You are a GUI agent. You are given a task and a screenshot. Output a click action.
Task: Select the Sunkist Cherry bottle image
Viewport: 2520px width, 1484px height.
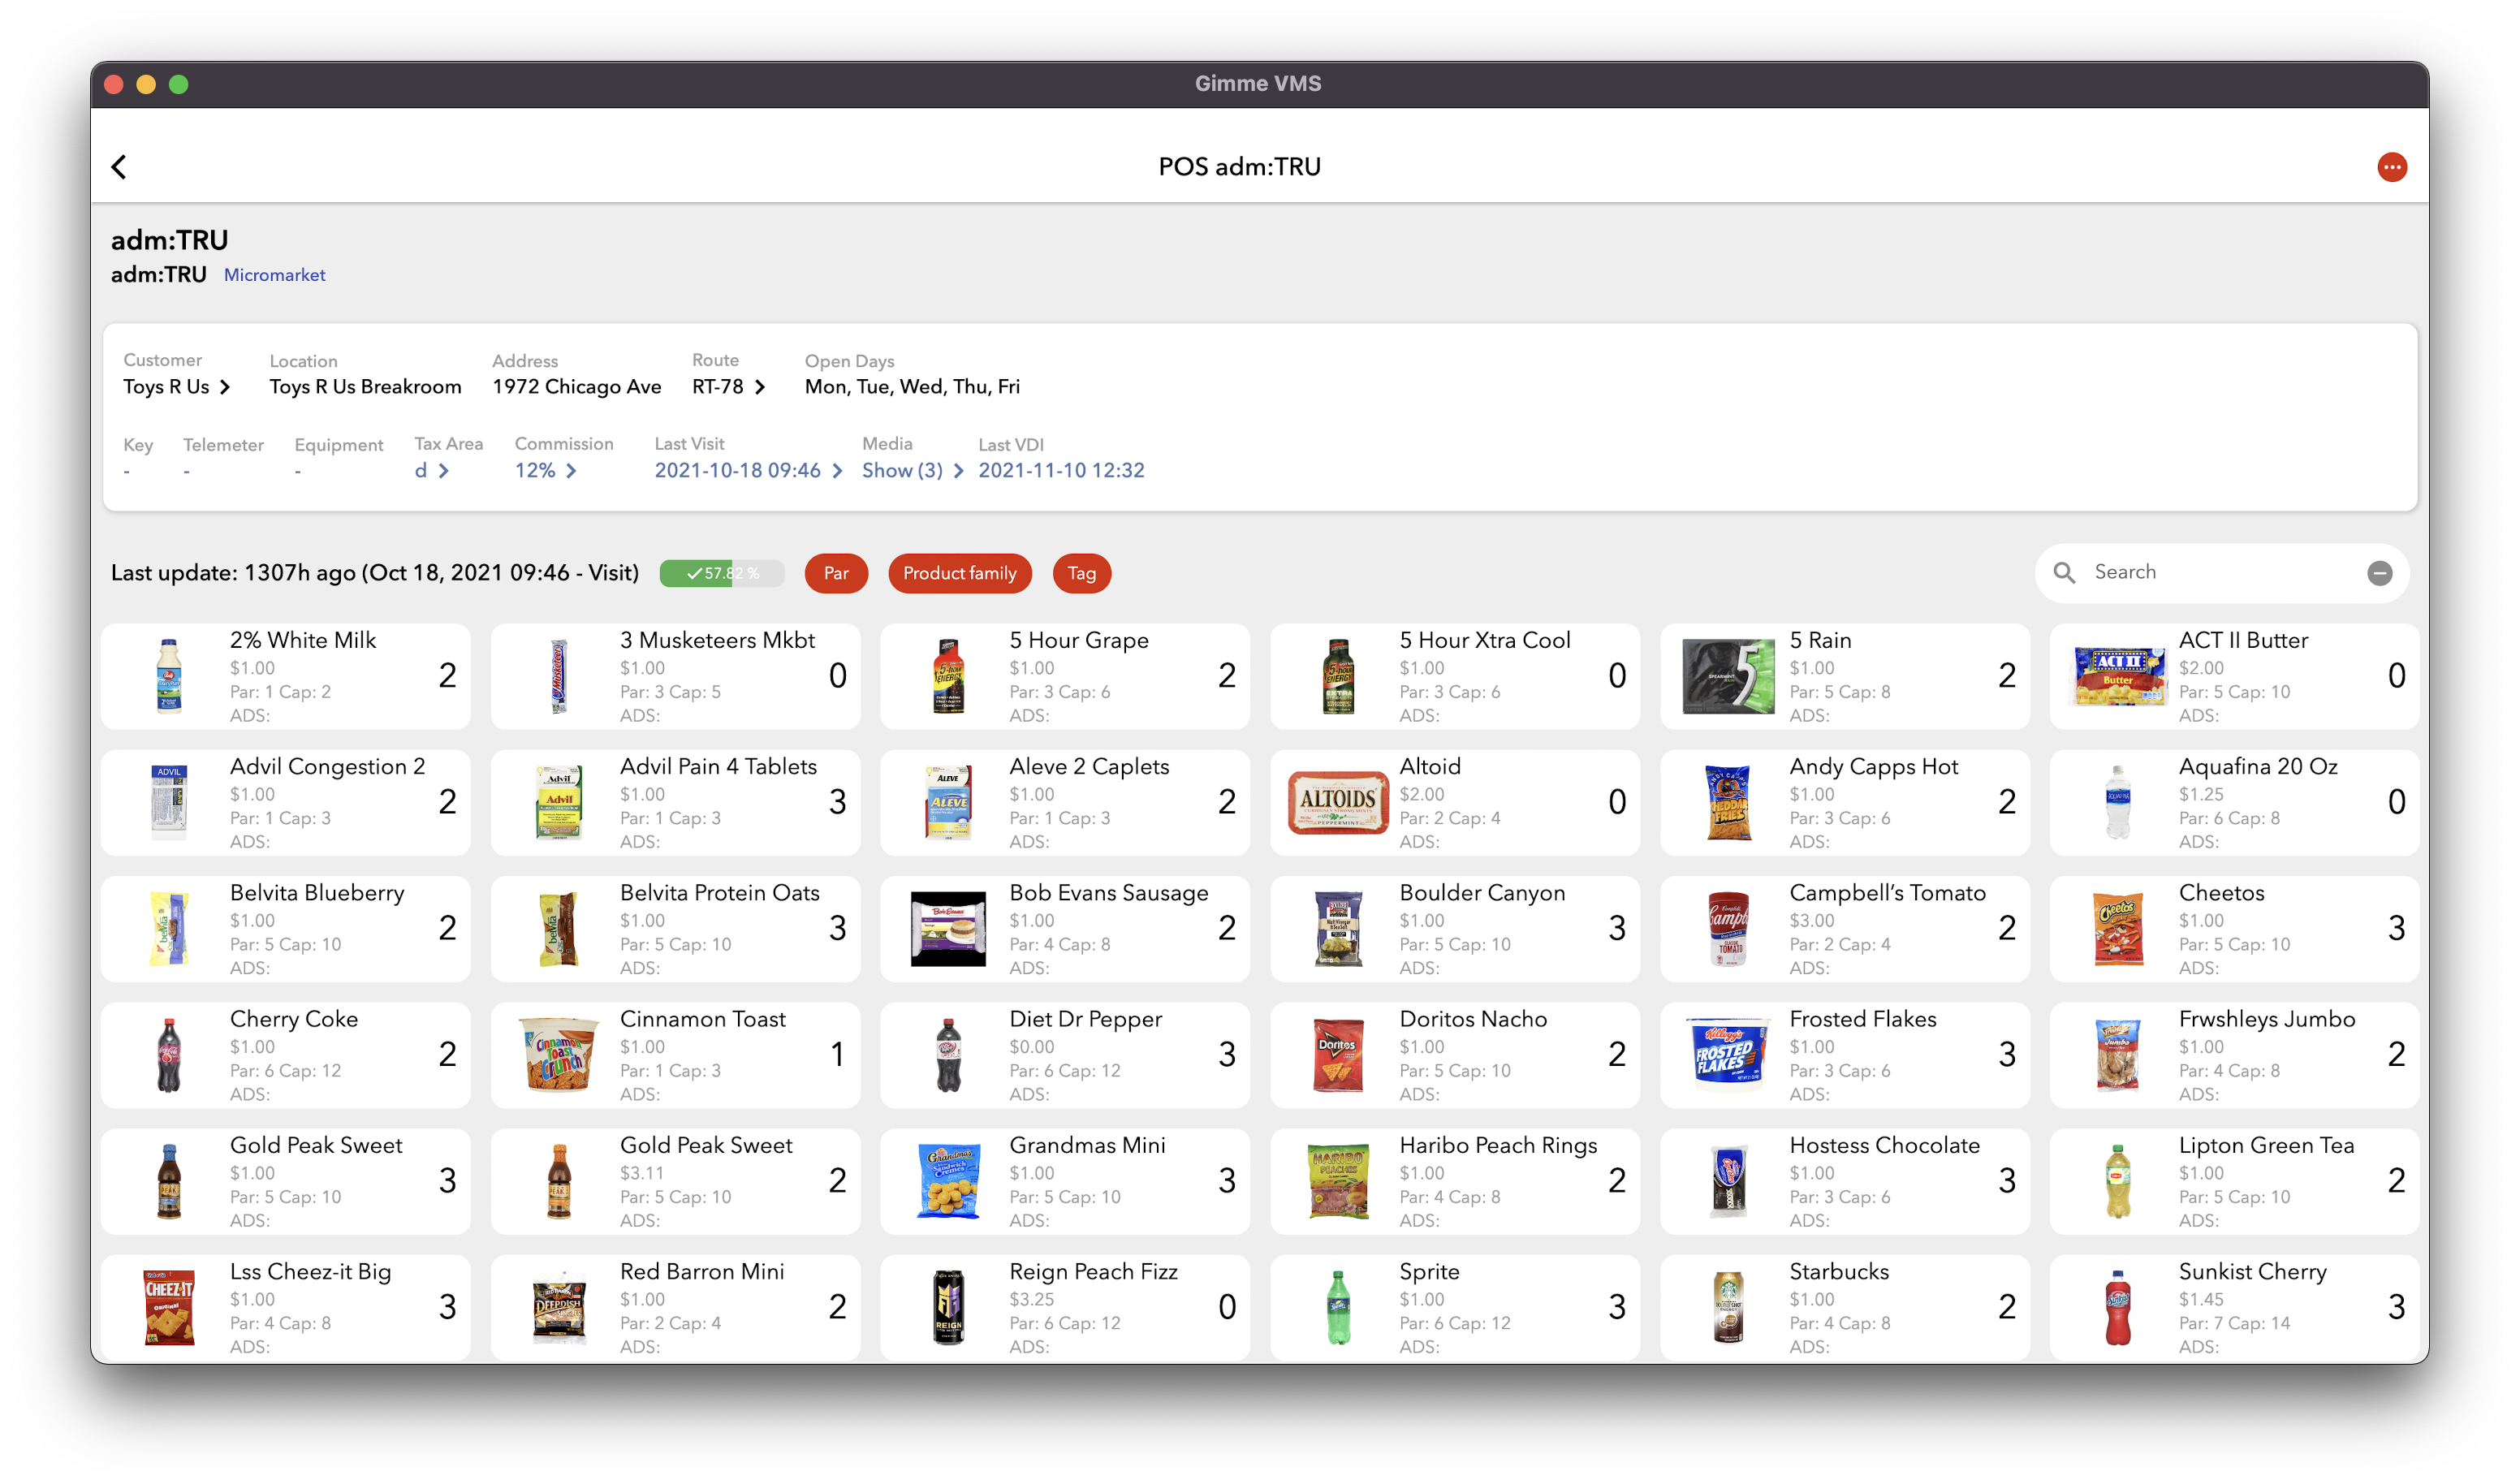click(2118, 1307)
